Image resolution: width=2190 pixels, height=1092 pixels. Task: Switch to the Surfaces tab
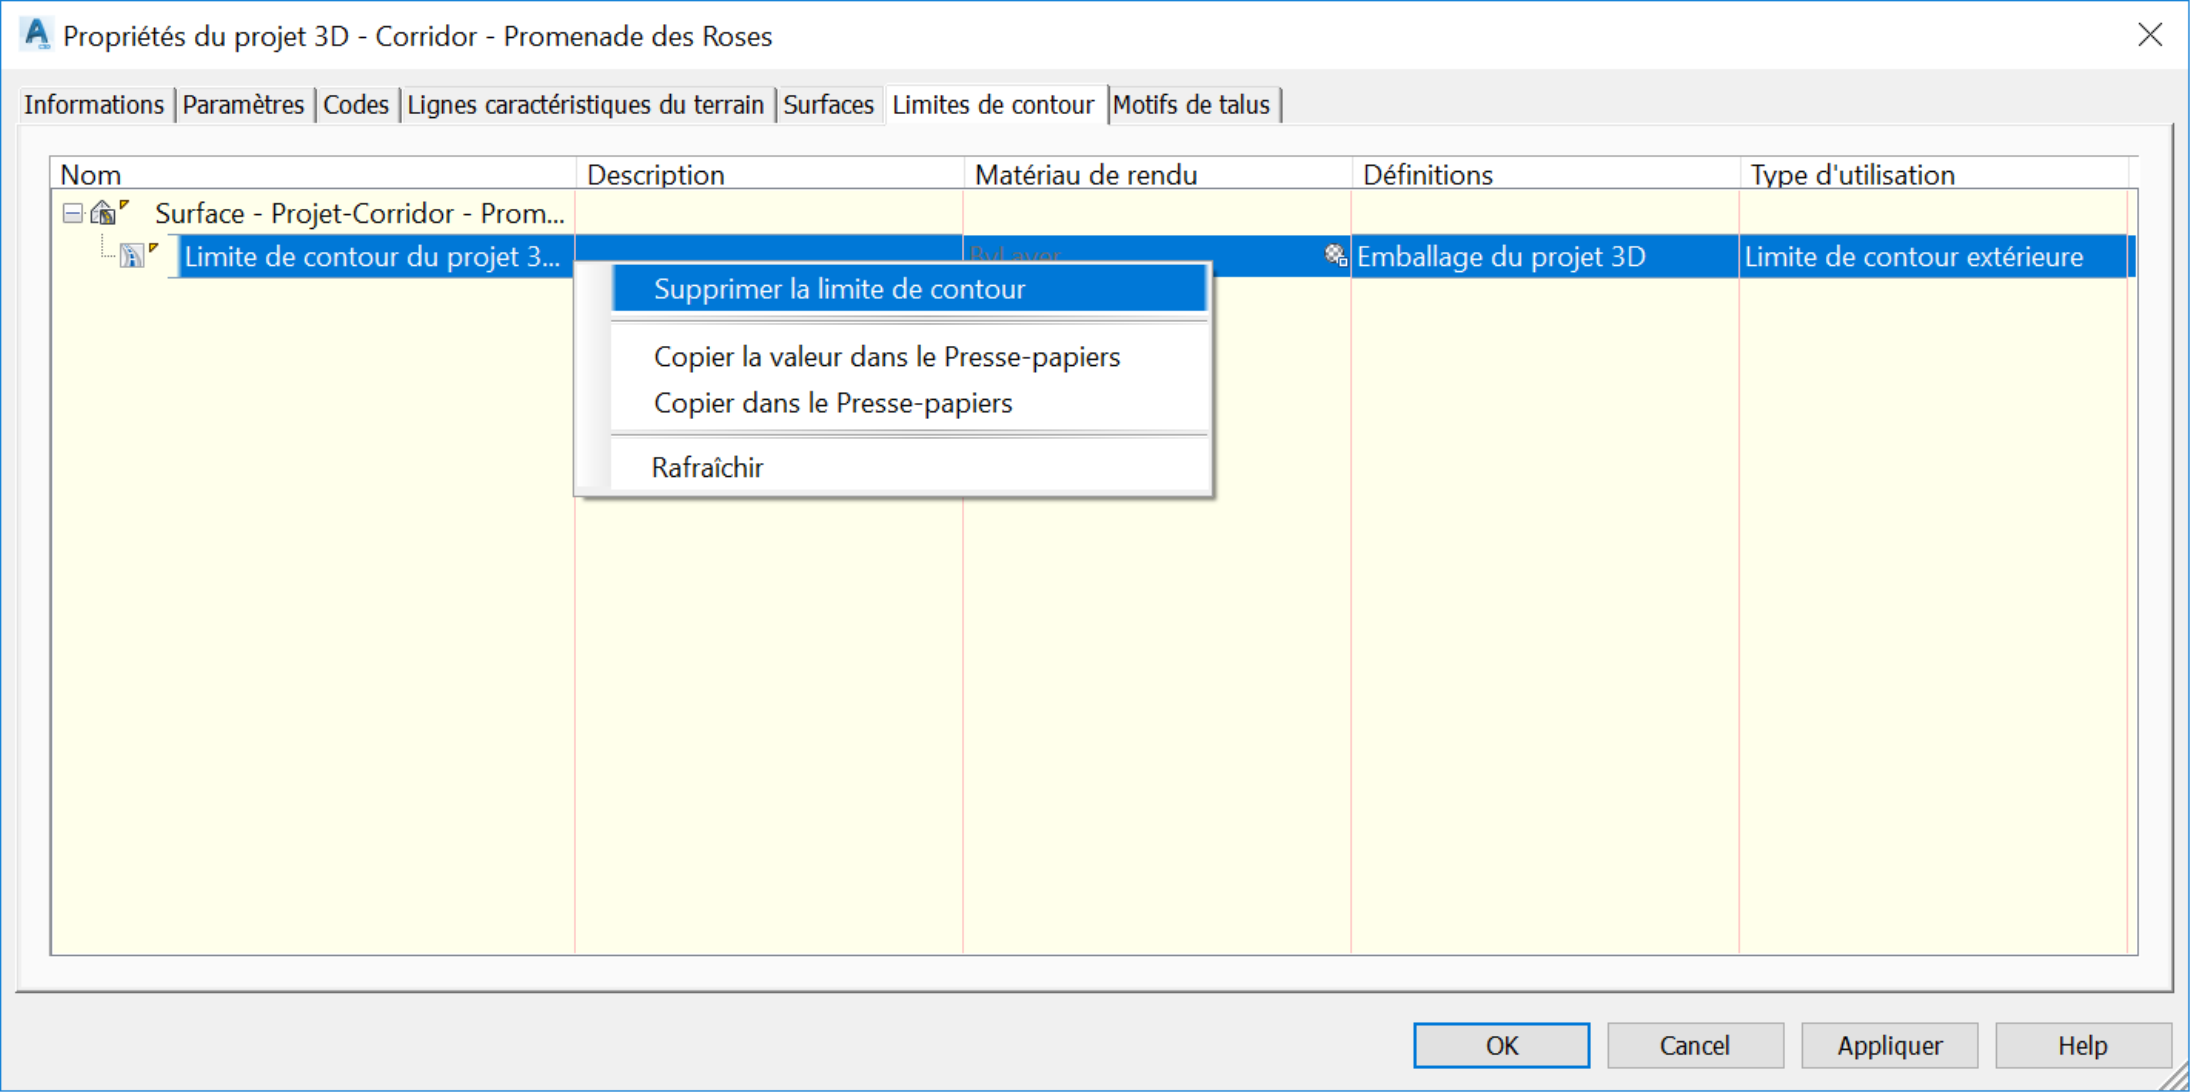click(x=829, y=104)
